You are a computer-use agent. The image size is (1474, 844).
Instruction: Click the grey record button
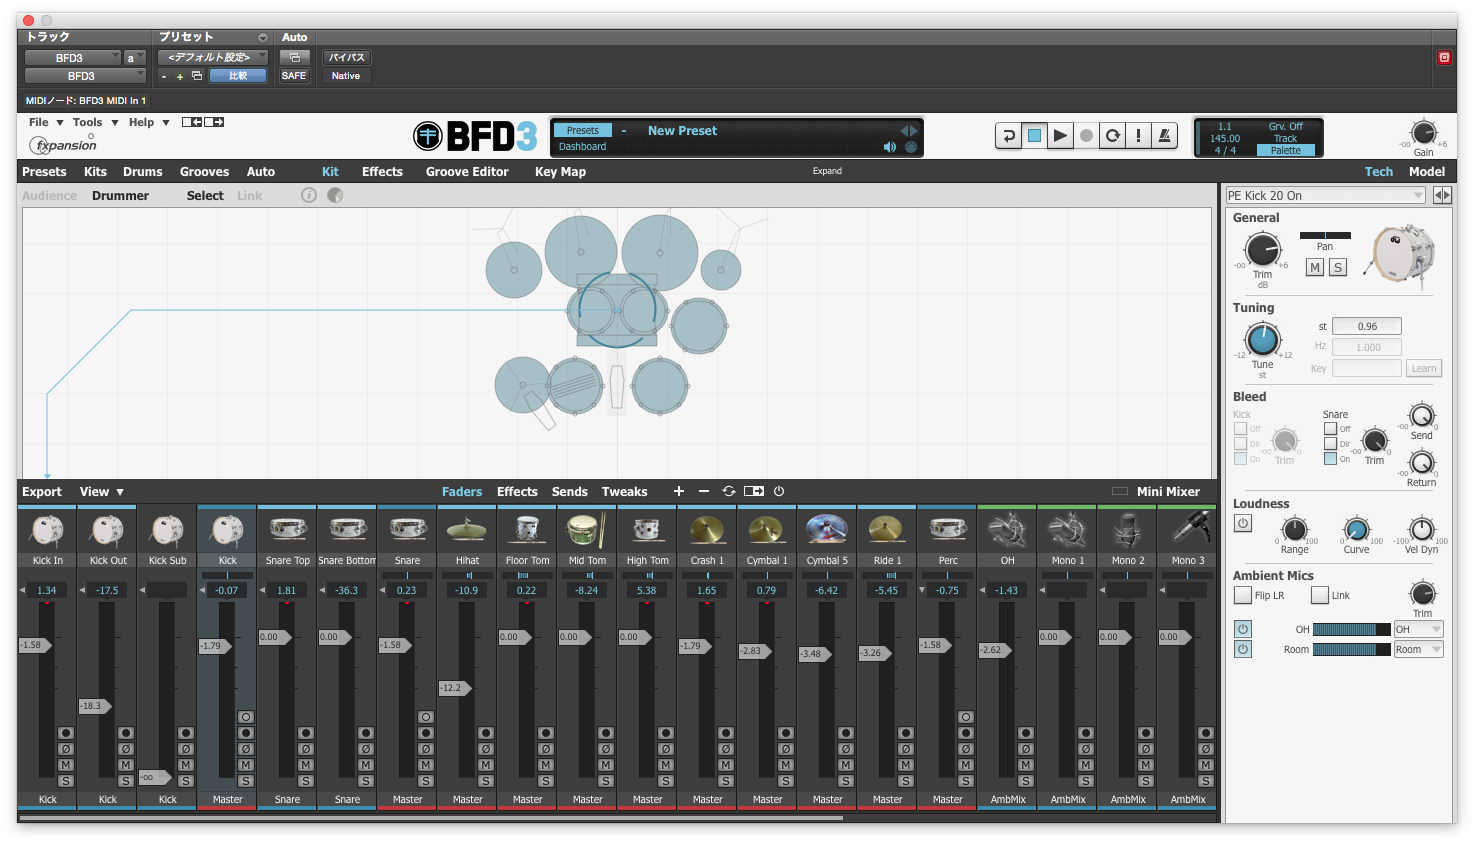tap(1086, 136)
